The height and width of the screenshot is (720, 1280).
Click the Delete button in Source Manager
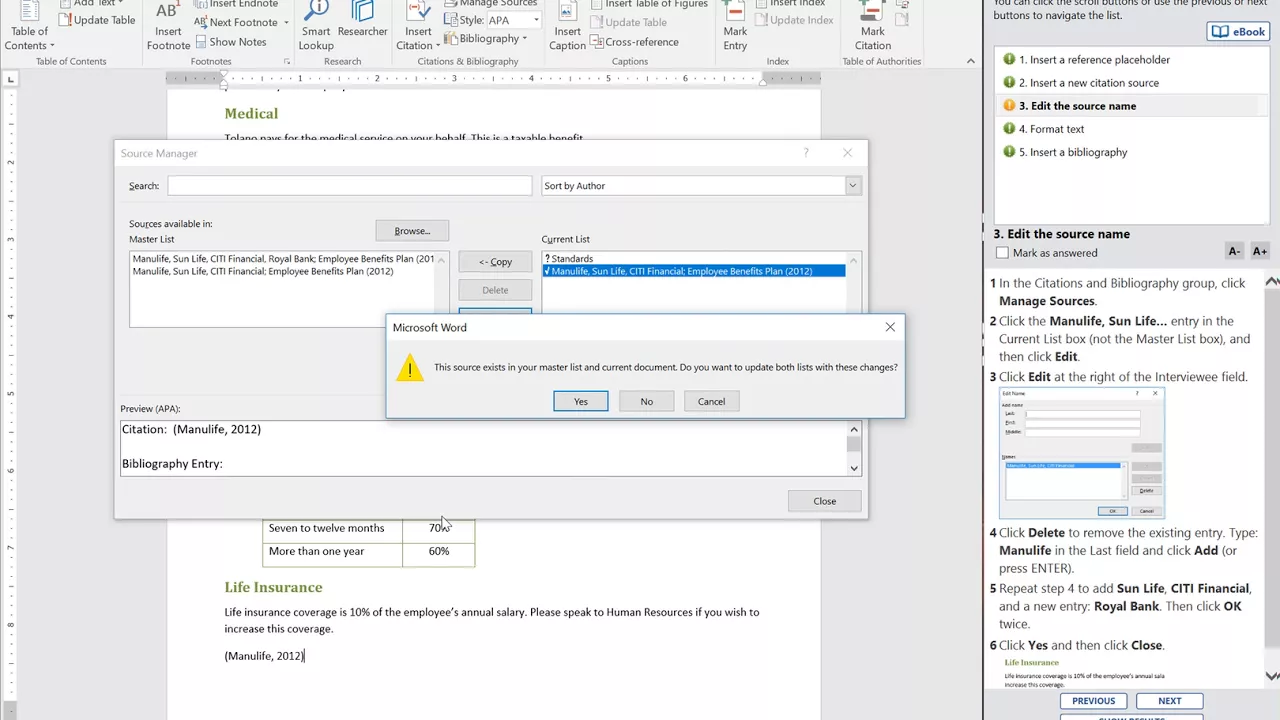[495, 290]
